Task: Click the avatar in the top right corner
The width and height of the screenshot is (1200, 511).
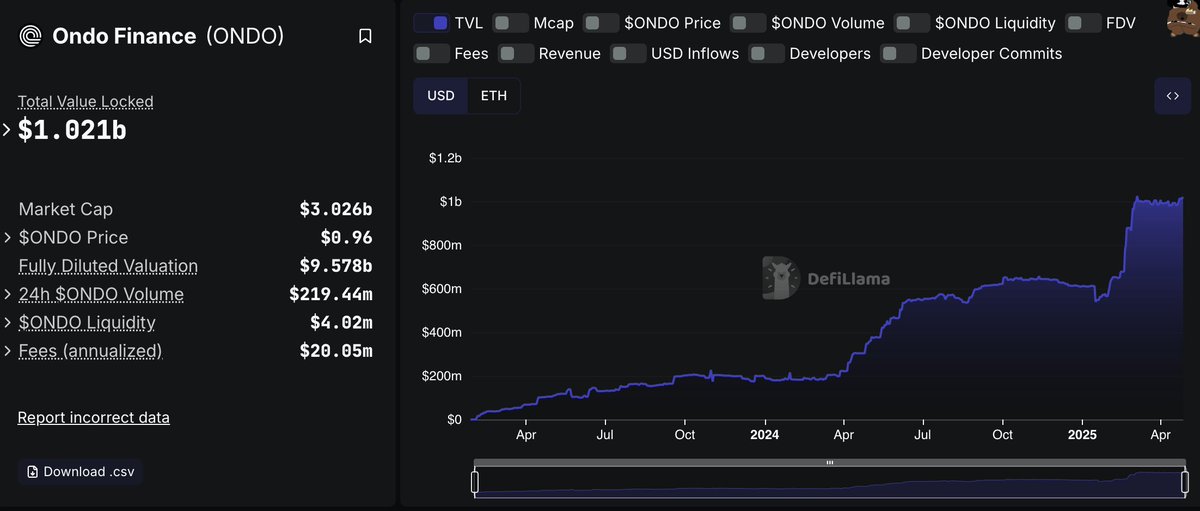Action: pyautogui.click(x=1184, y=17)
